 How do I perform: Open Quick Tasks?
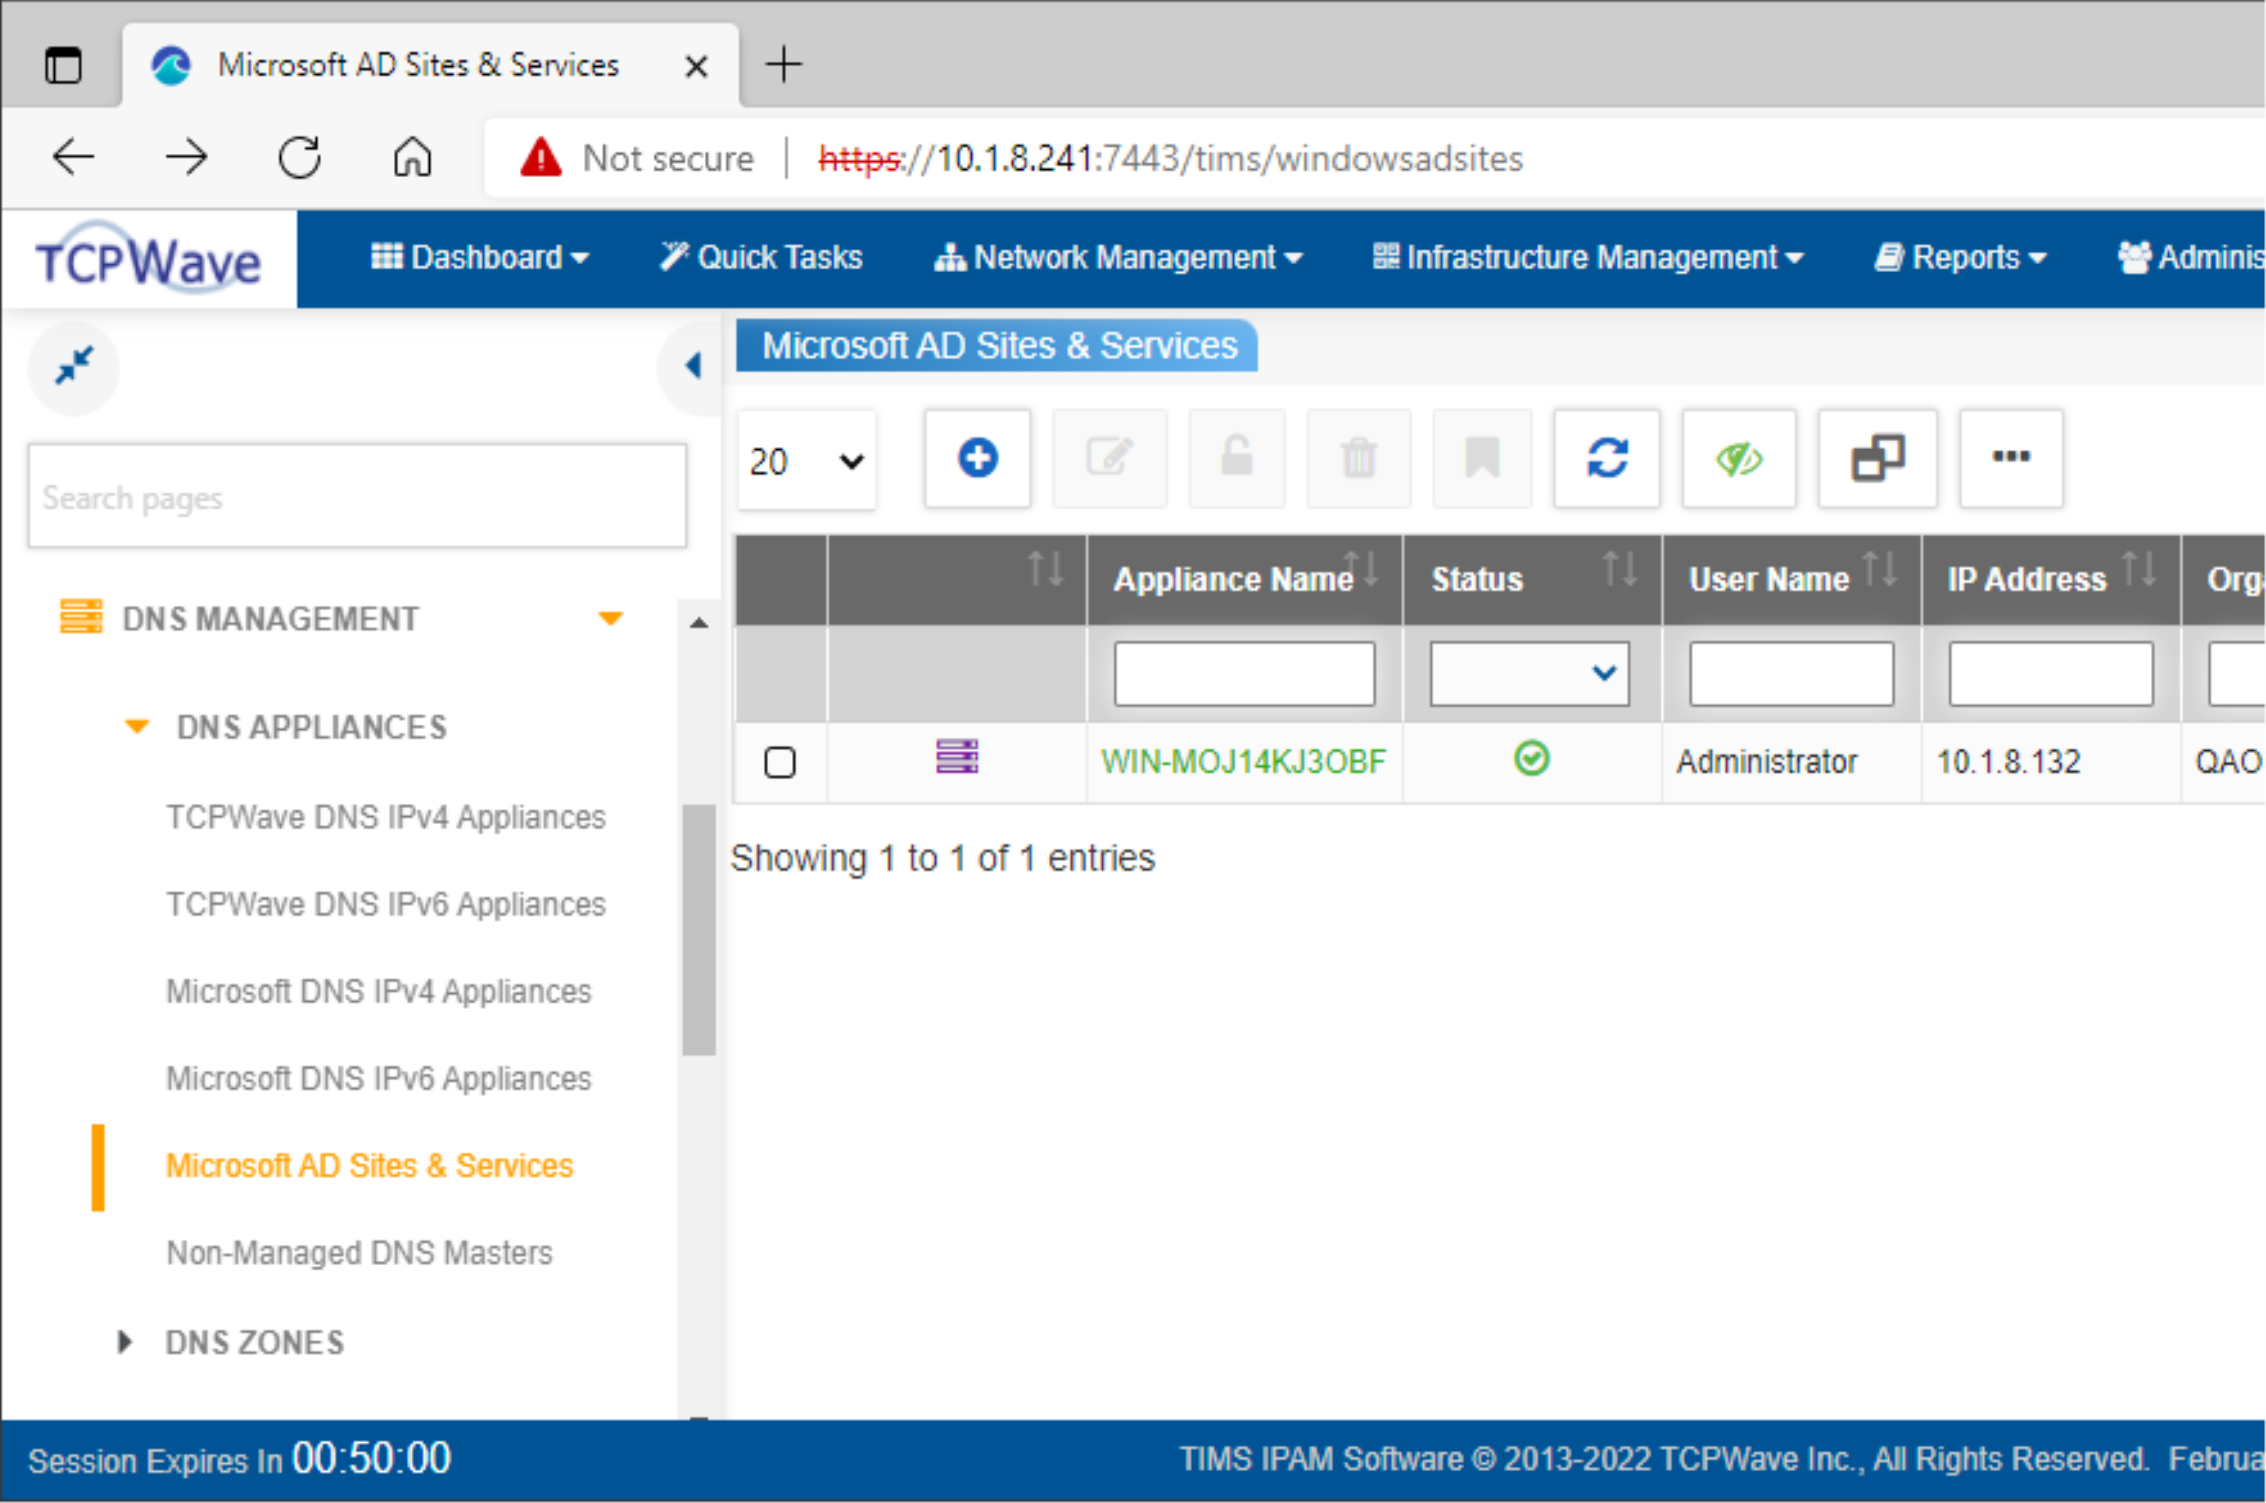click(x=762, y=258)
